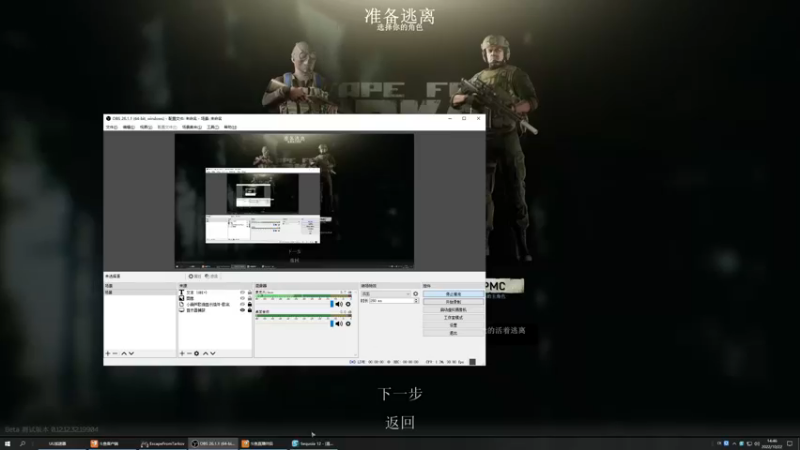Screen dimensions: 800x450
Task: Open the lower mixer channel gear settings
Action: point(348,323)
